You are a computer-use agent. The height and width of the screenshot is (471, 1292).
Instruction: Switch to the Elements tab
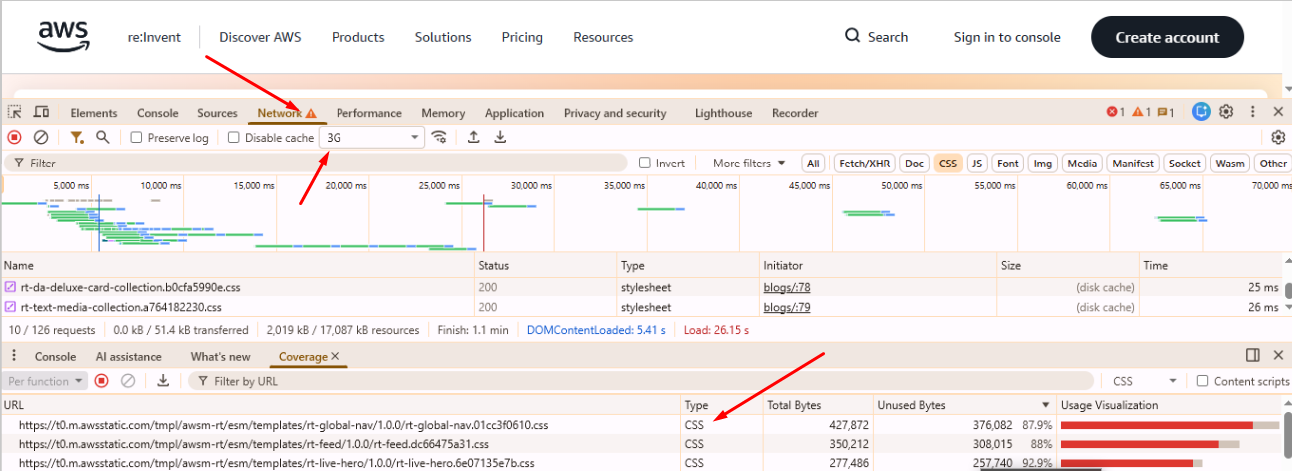94,113
